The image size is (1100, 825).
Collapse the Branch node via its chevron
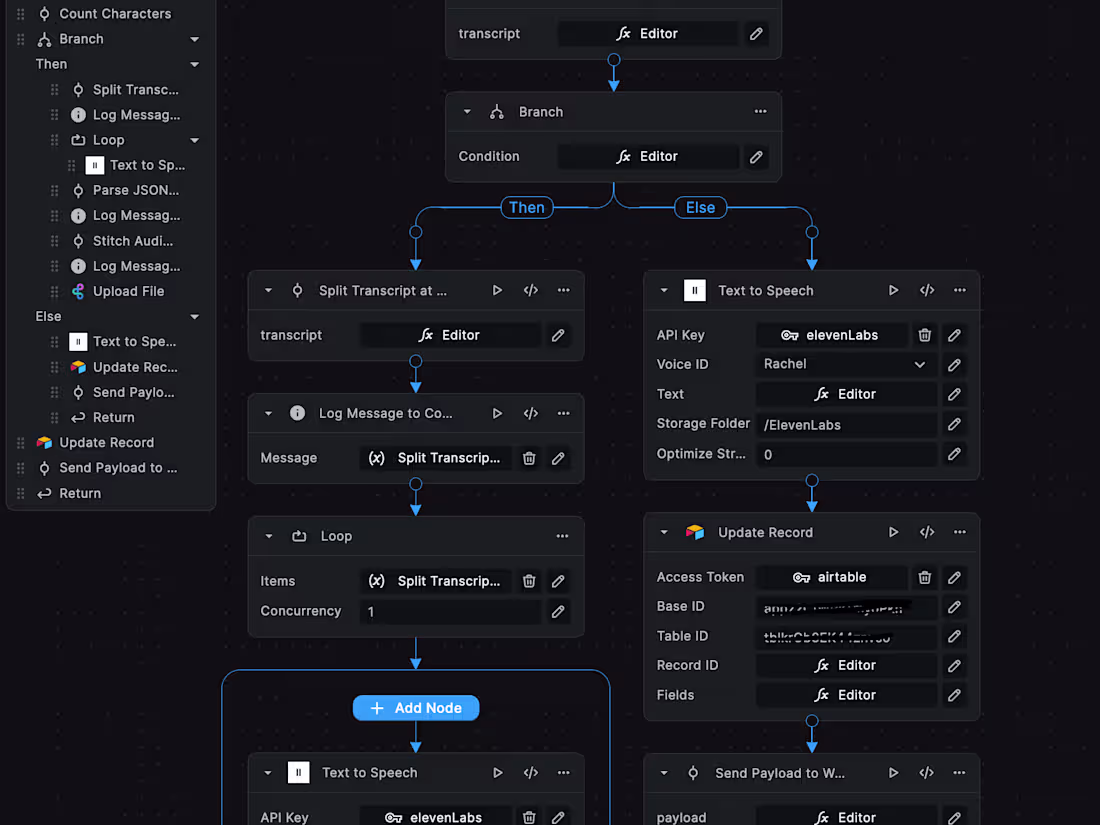tap(466, 112)
